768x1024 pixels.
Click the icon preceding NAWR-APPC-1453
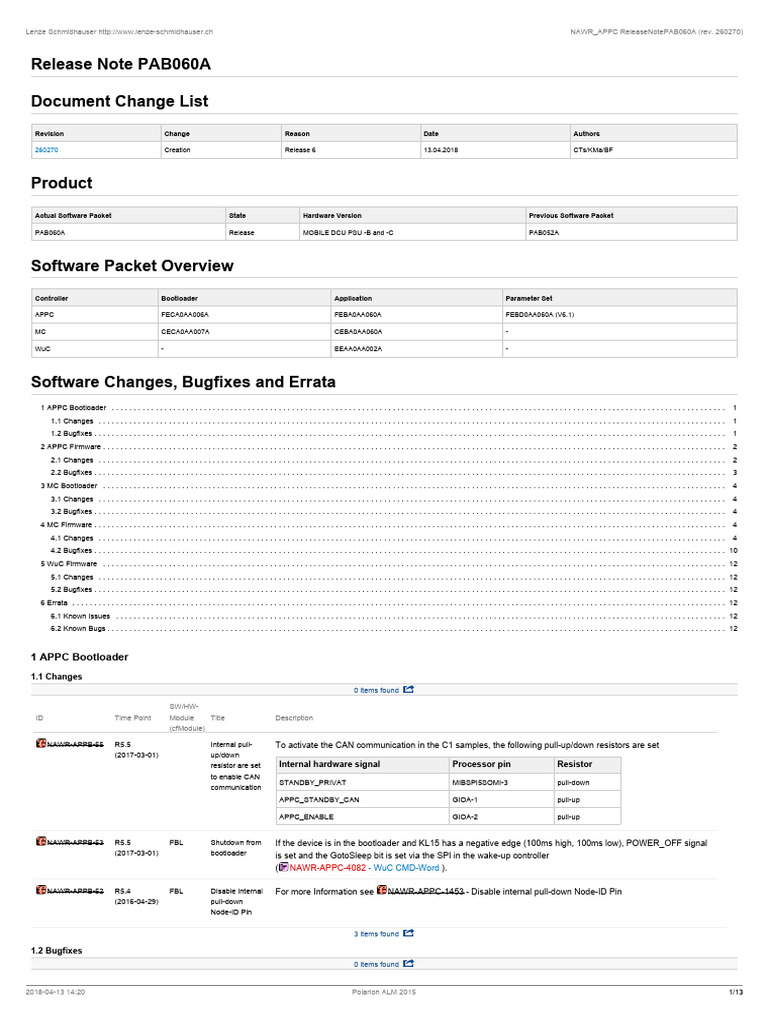tap(382, 890)
